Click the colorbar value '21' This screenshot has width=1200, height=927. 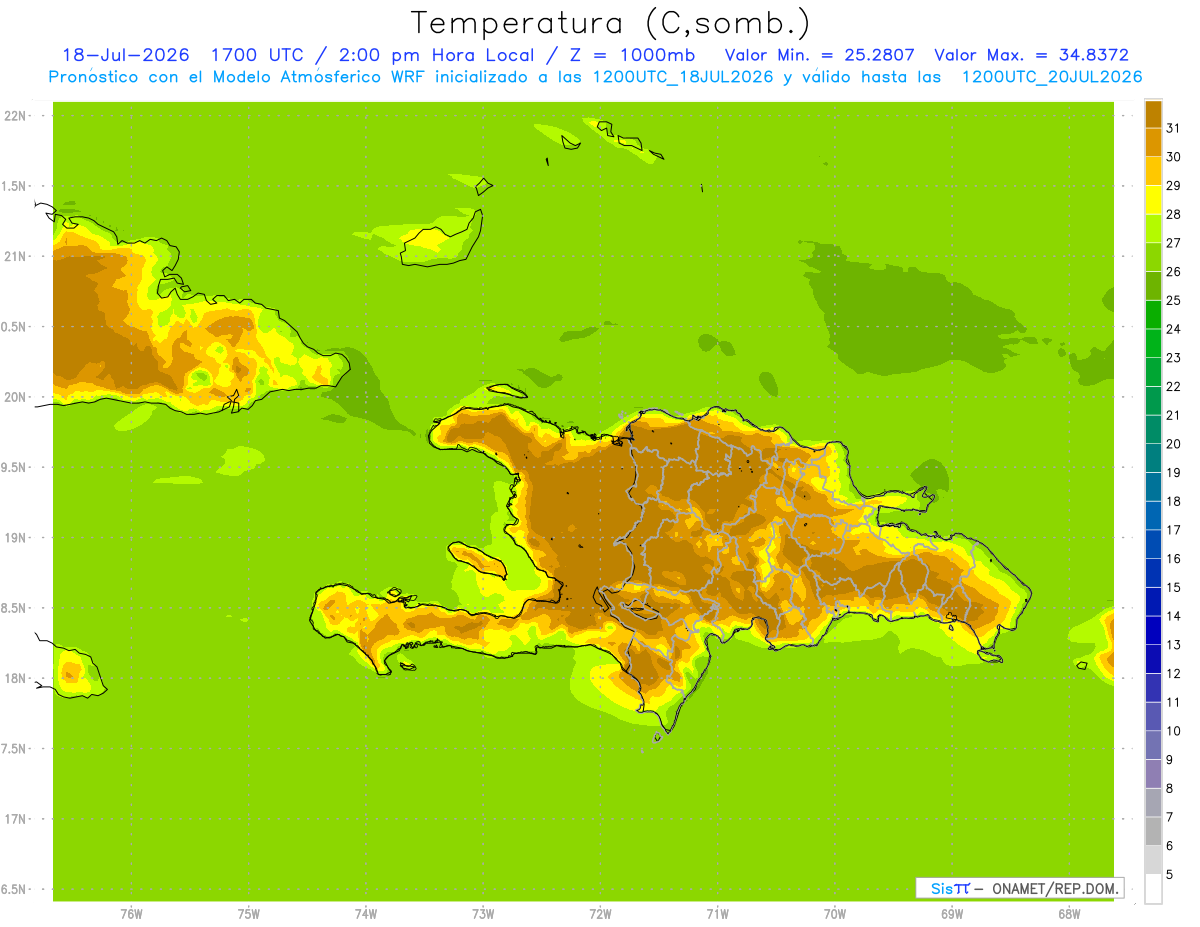click(x=1173, y=415)
